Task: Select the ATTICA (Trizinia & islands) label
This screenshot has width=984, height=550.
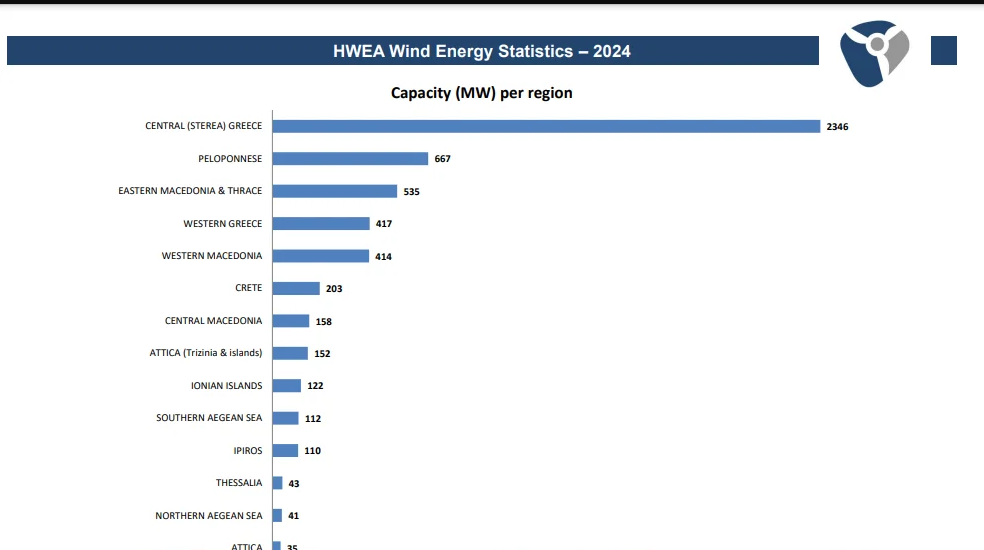Action: [206, 353]
